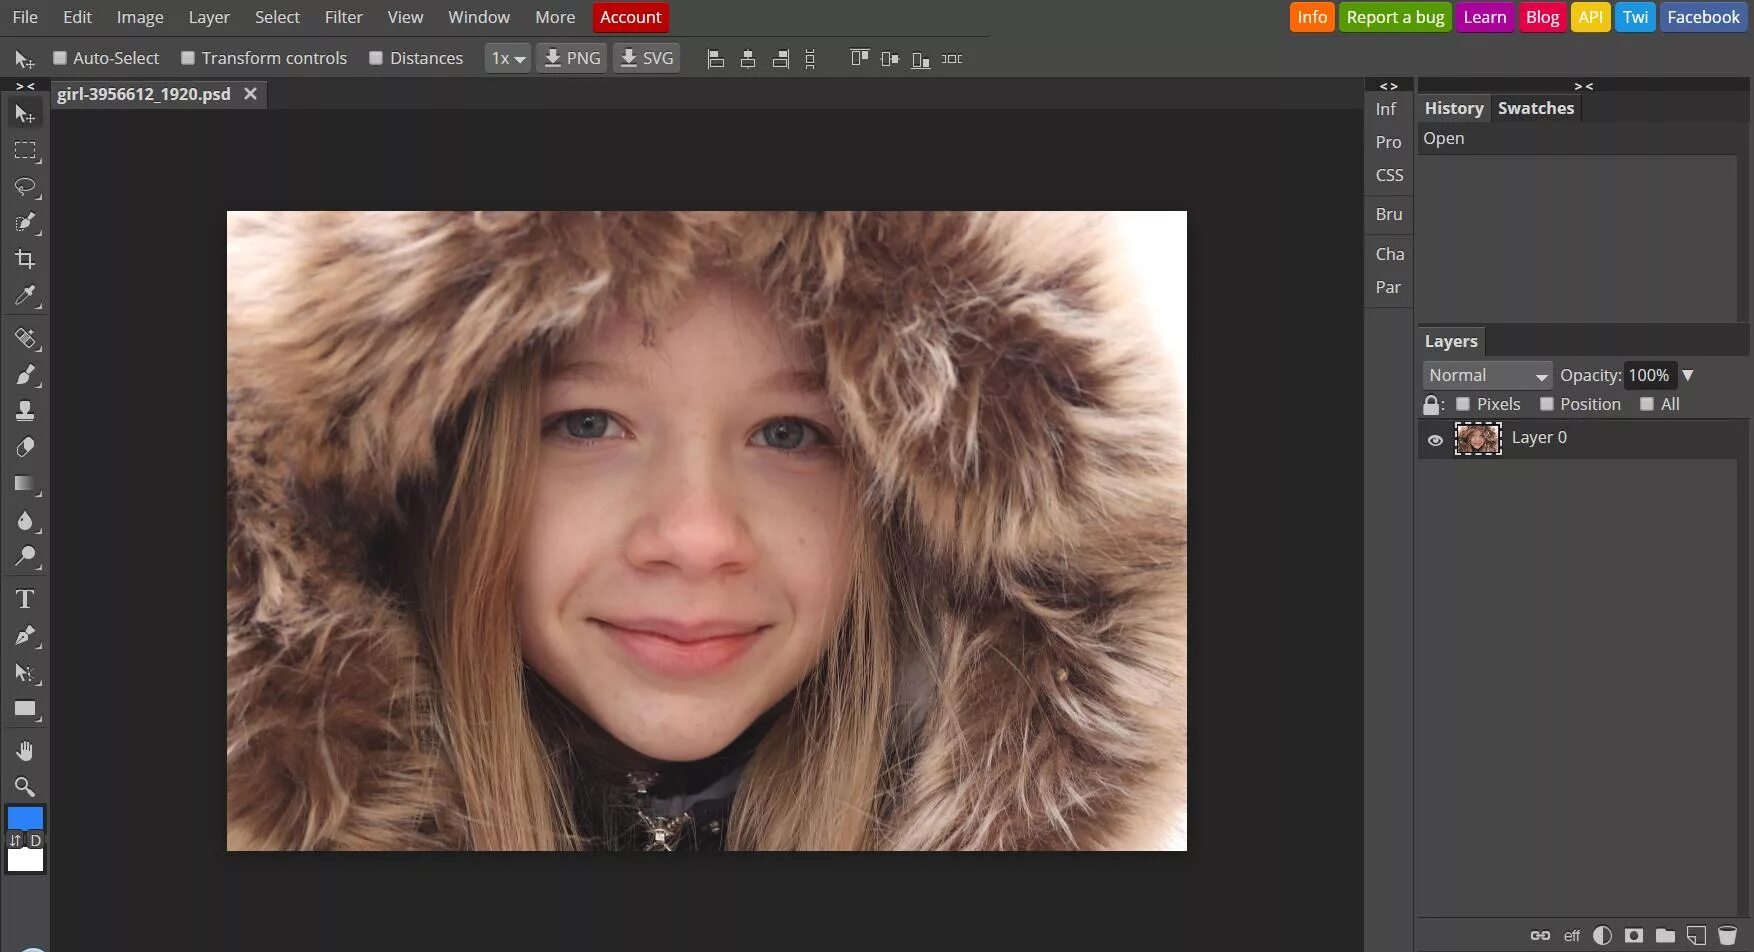This screenshot has width=1754, height=952.
Task: Click the Layer 0 thumbnail
Action: pyautogui.click(x=1478, y=438)
